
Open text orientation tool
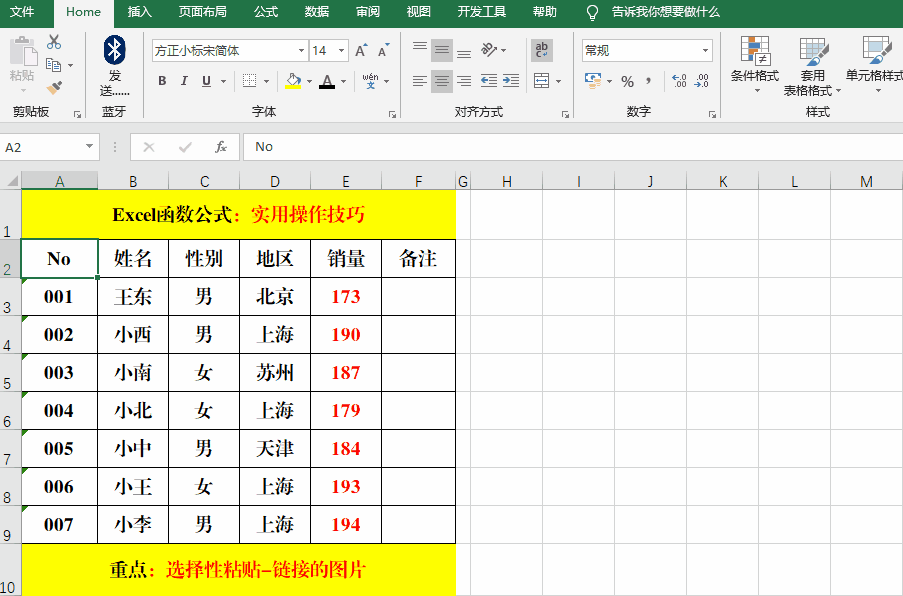click(489, 50)
